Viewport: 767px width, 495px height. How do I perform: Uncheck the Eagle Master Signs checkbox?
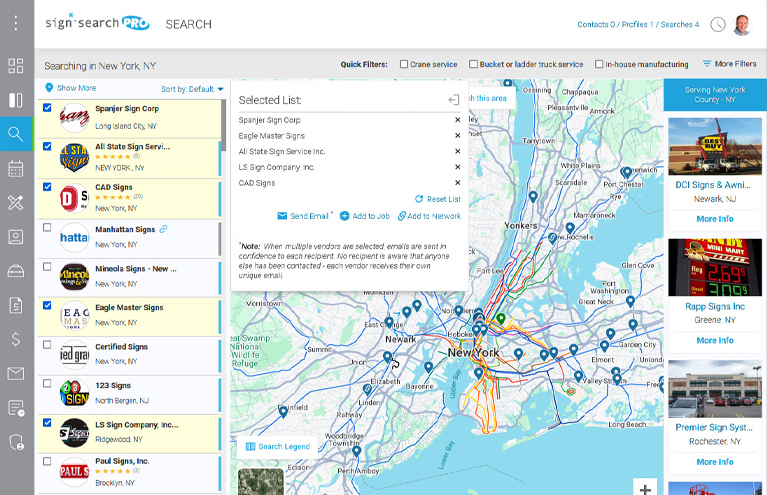pyautogui.click(x=47, y=306)
